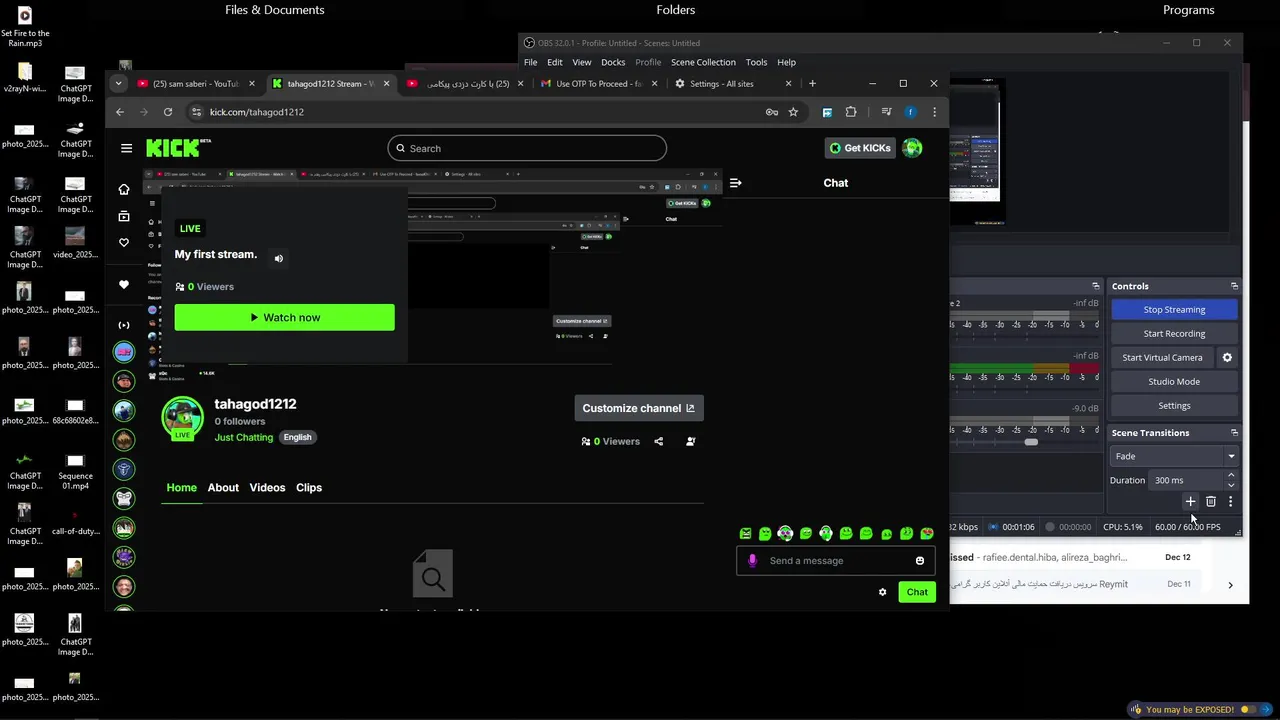1280x720 pixels.
Task: Open Chrome media control icon
Action: 886,112
